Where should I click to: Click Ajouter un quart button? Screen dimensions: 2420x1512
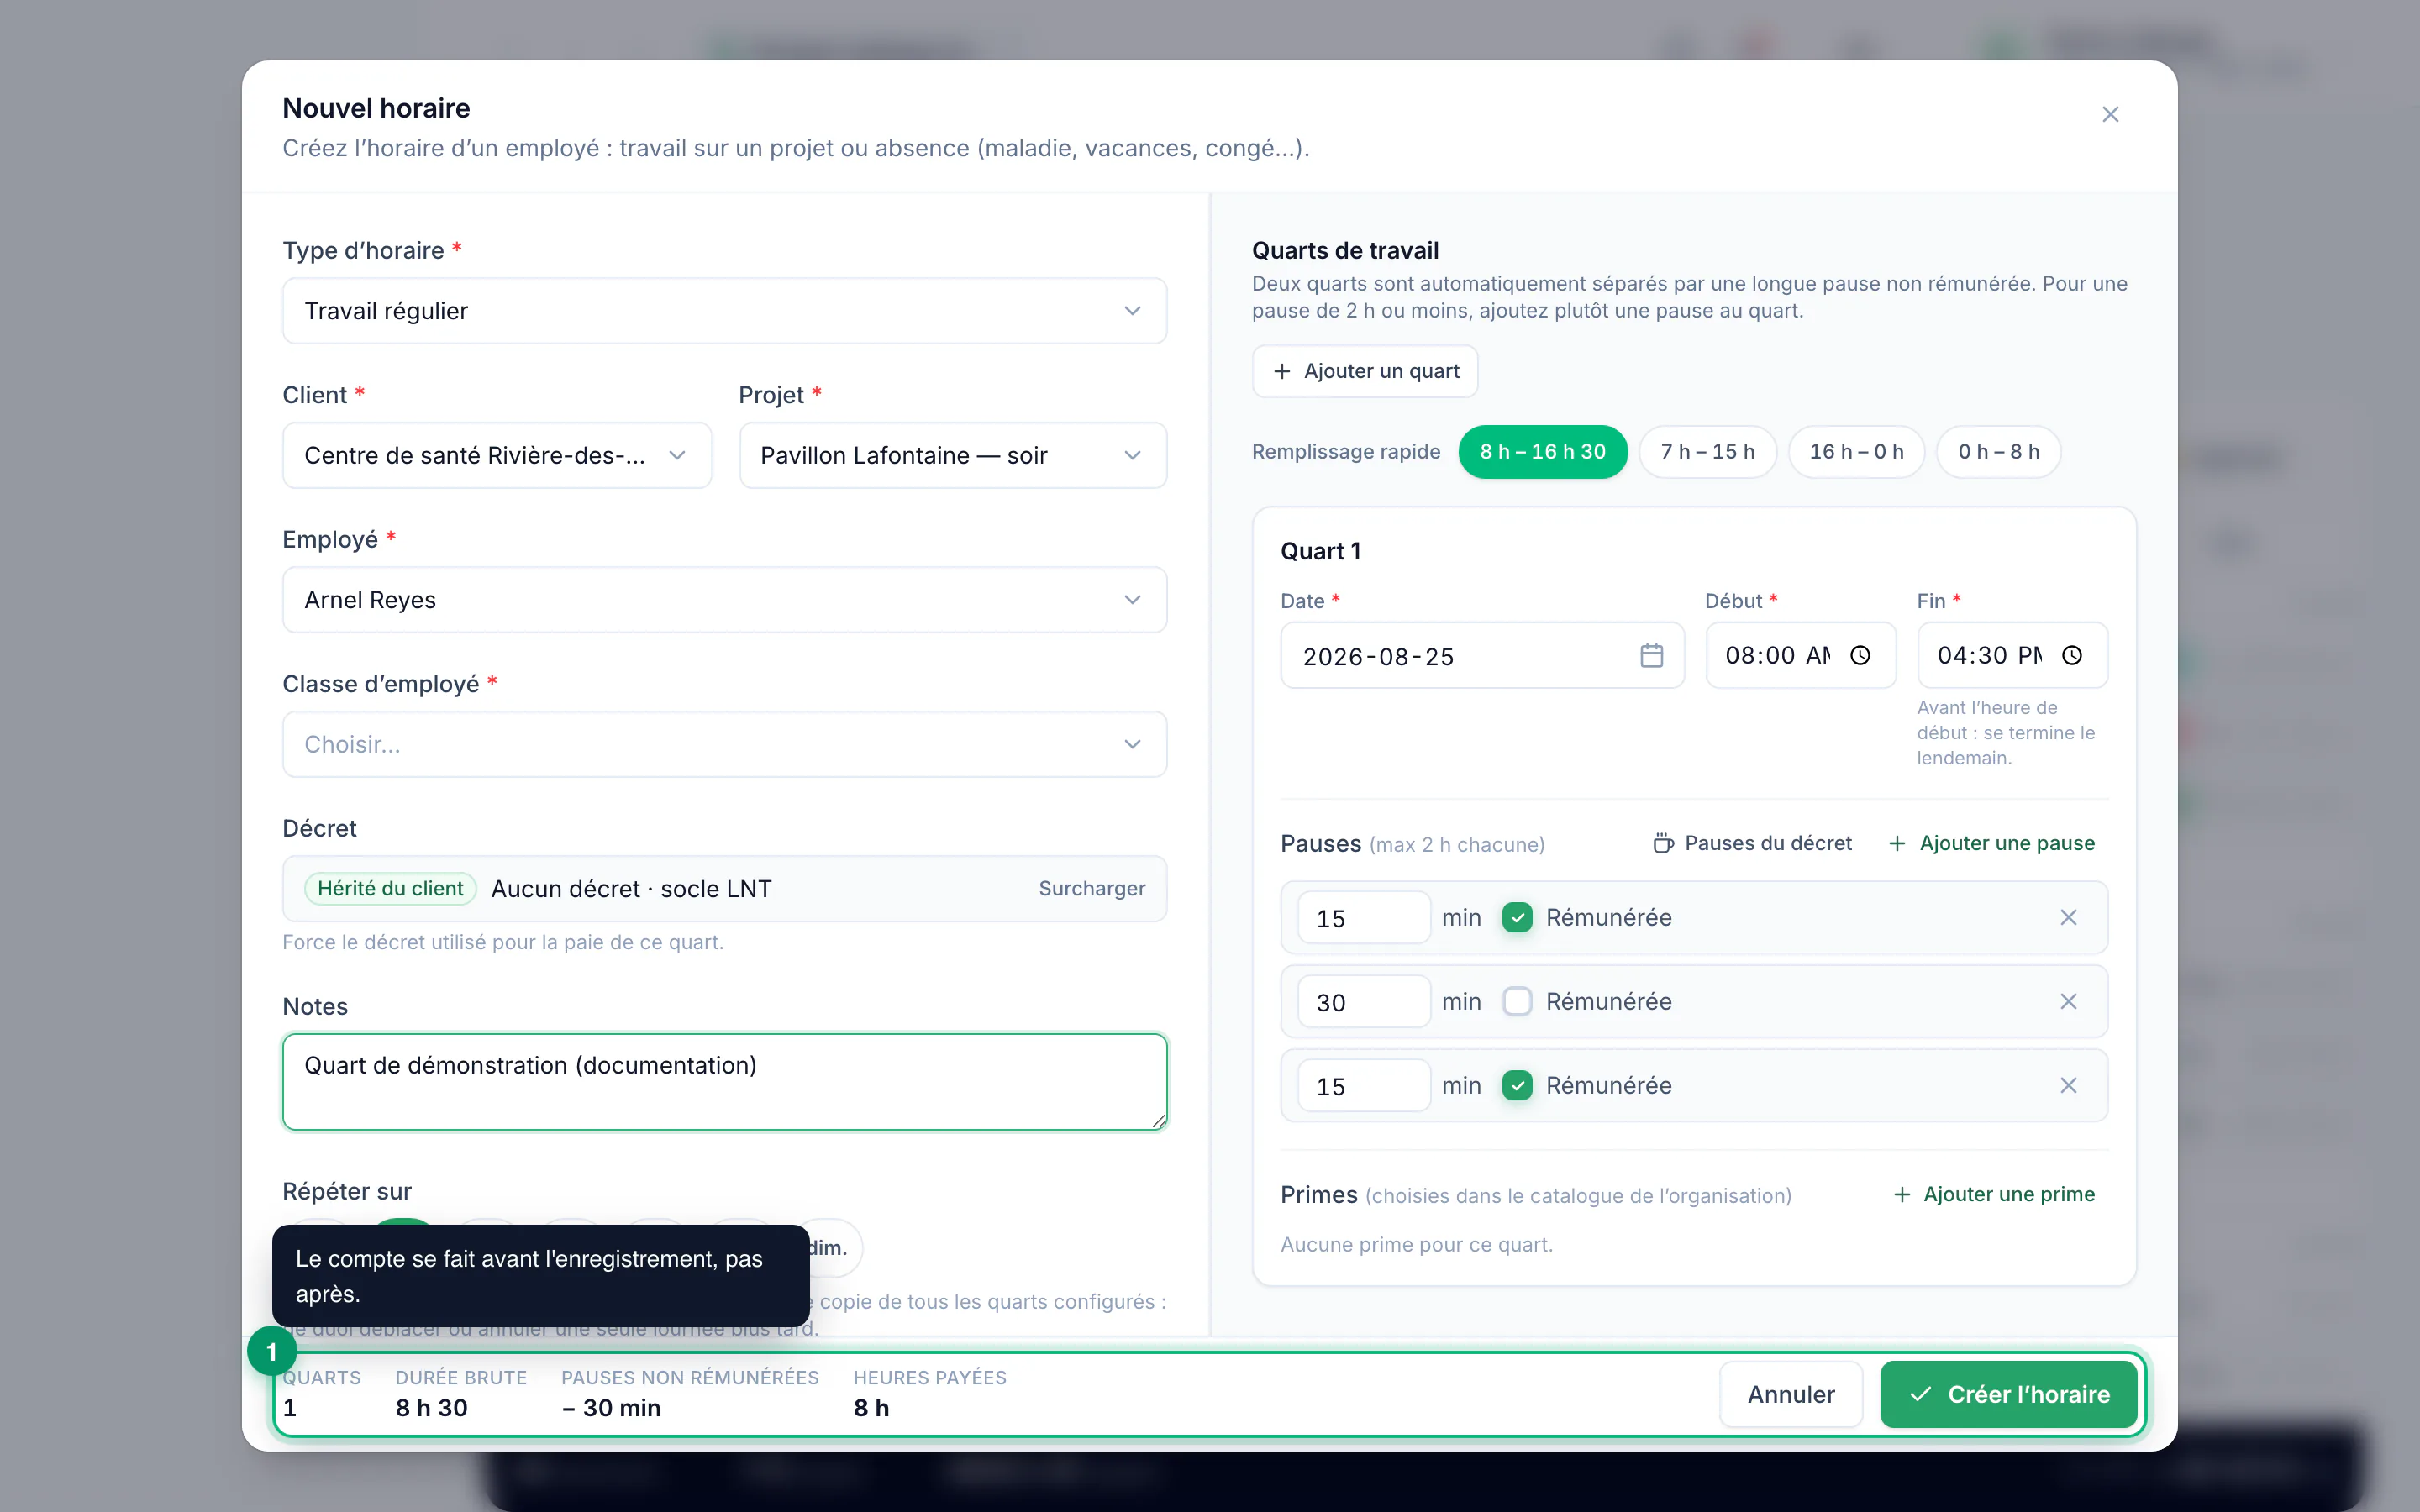(1365, 371)
